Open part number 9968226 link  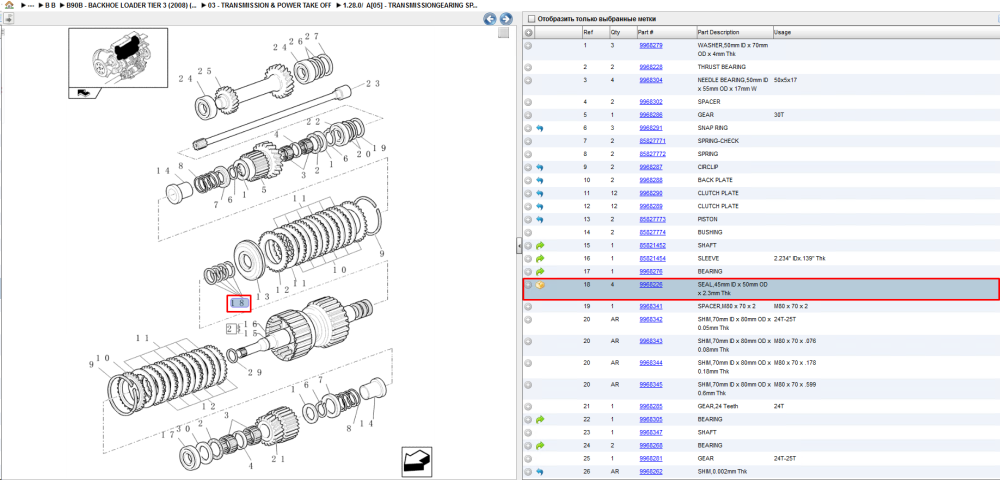pyautogui.click(x=651, y=285)
